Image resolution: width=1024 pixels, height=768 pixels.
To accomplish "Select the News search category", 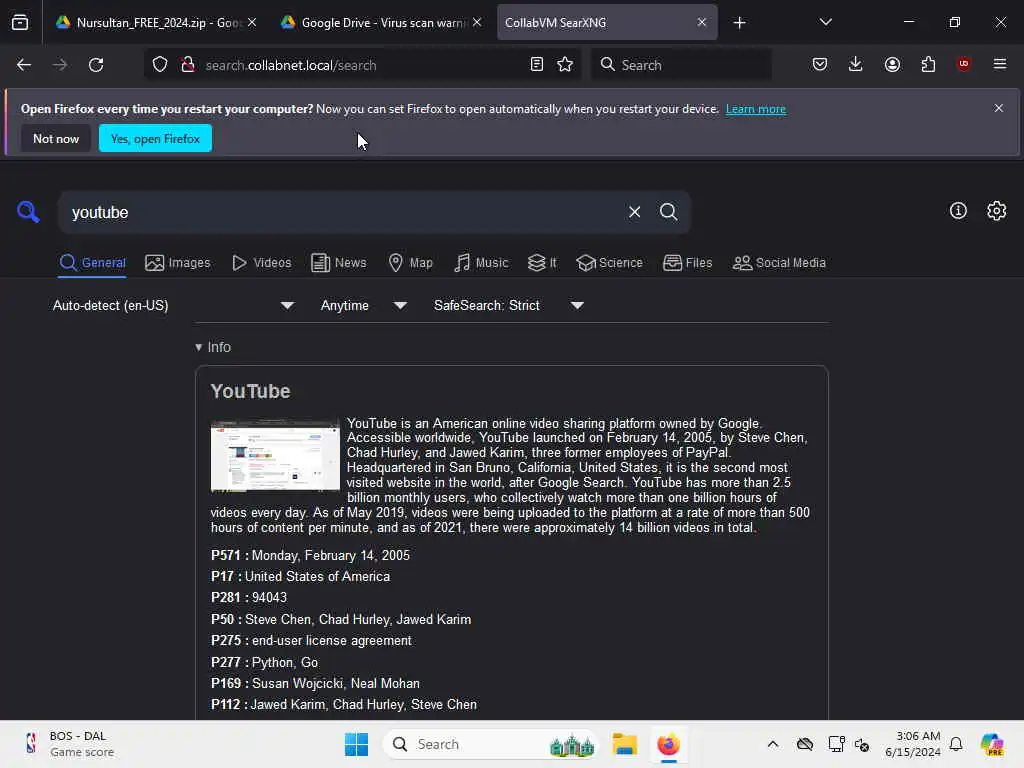I will pyautogui.click(x=338, y=263).
